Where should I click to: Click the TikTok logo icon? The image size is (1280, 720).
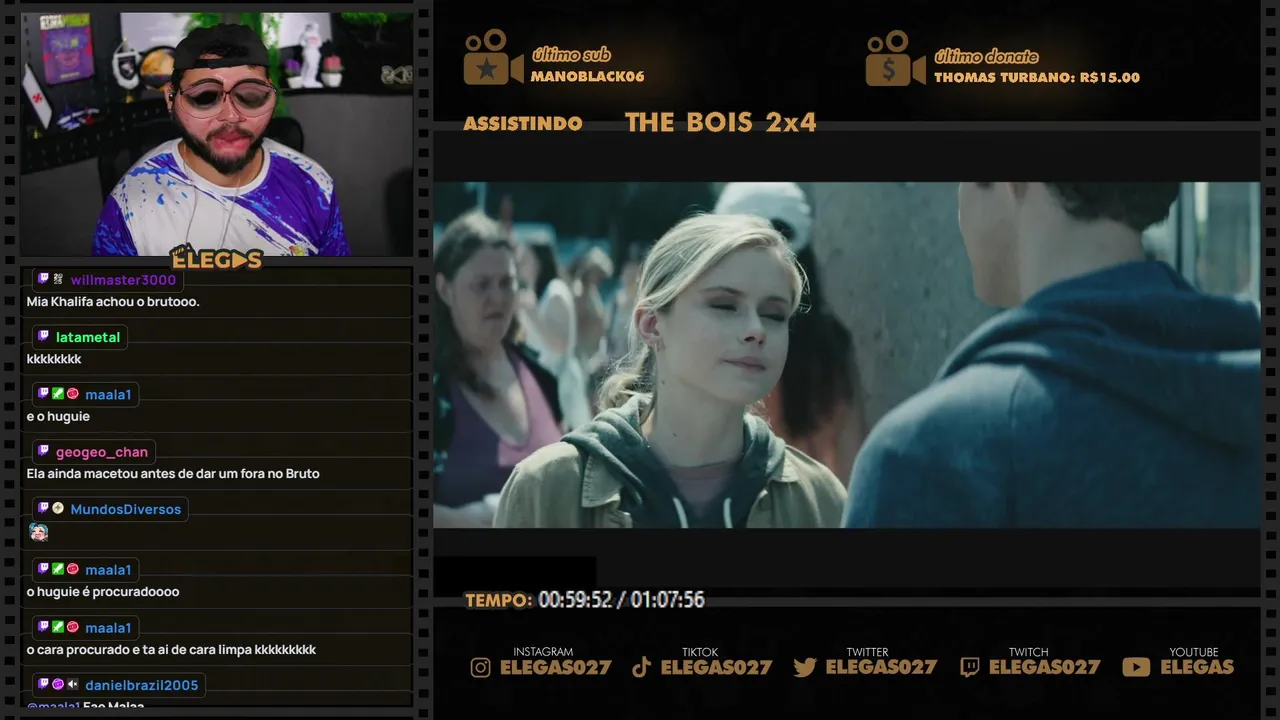pyautogui.click(x=642, y=667)
